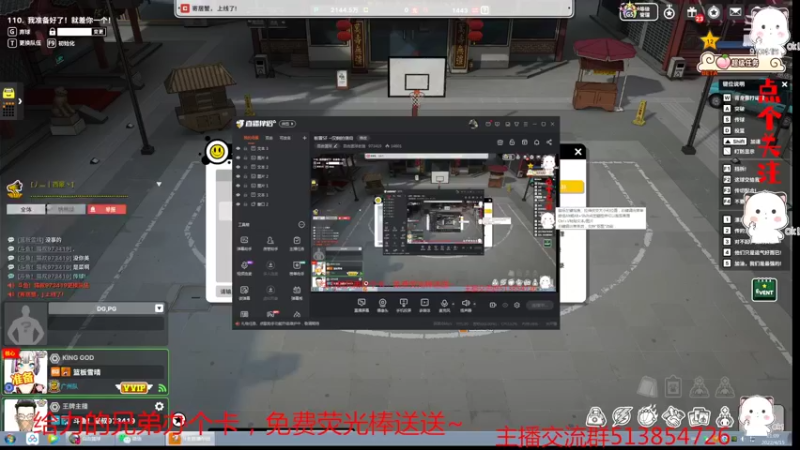Open the toolbox tool with green badge

tap(297, 267)
